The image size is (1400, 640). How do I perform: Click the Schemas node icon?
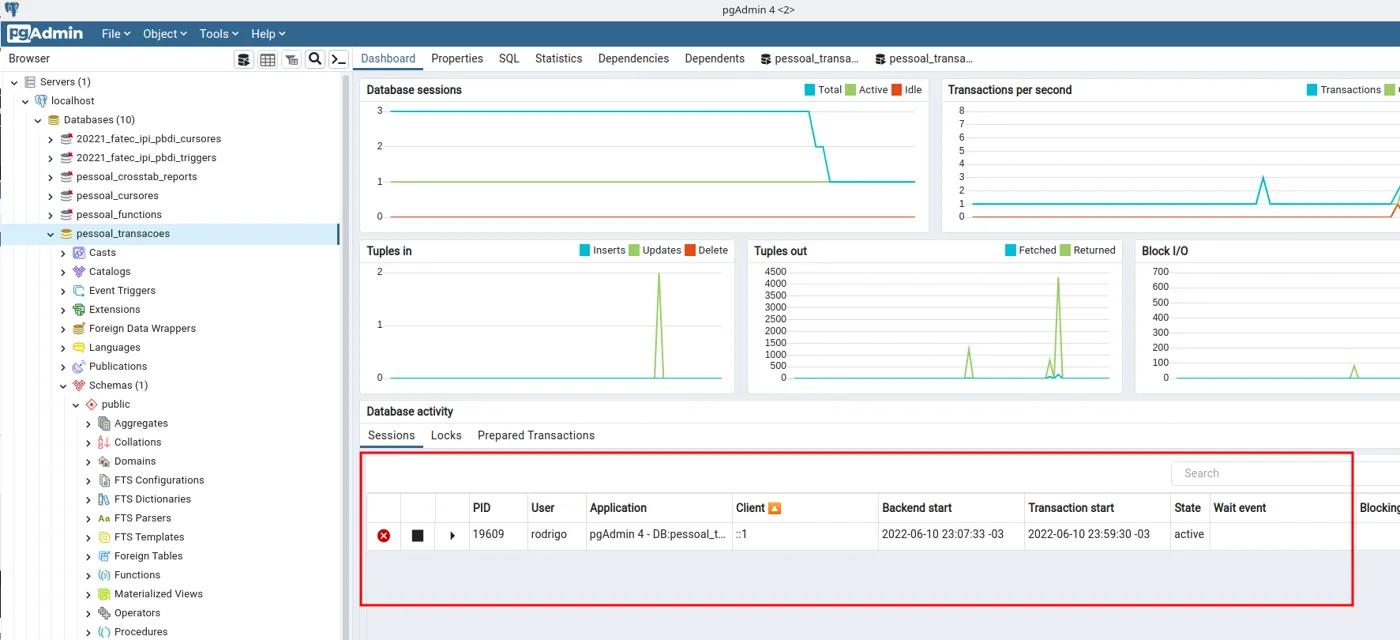click(x=79, y=386)
